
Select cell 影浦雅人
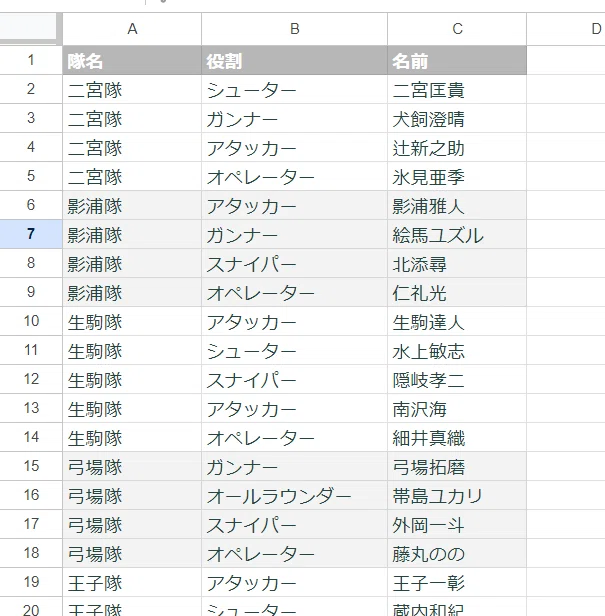pyautogui.click(x=457, y=205)
